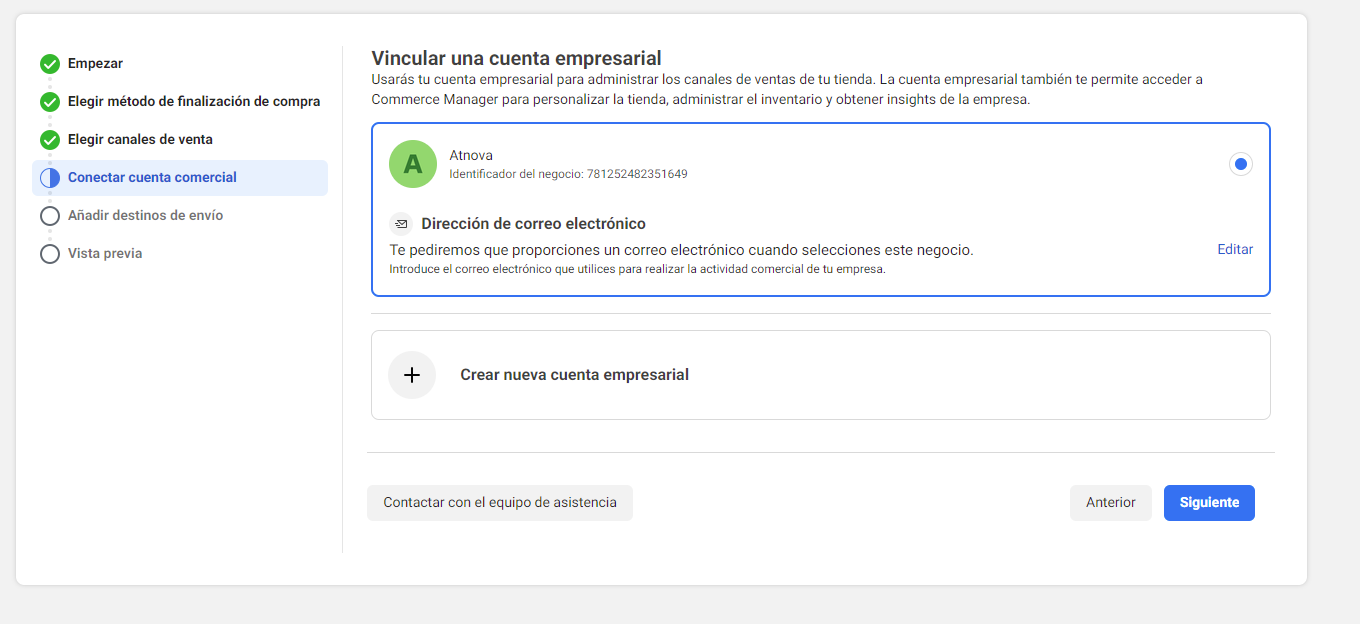Click the Vincular una cuenta empresarial heading
Screen dimensions: 1360x624
pos(516,59)
